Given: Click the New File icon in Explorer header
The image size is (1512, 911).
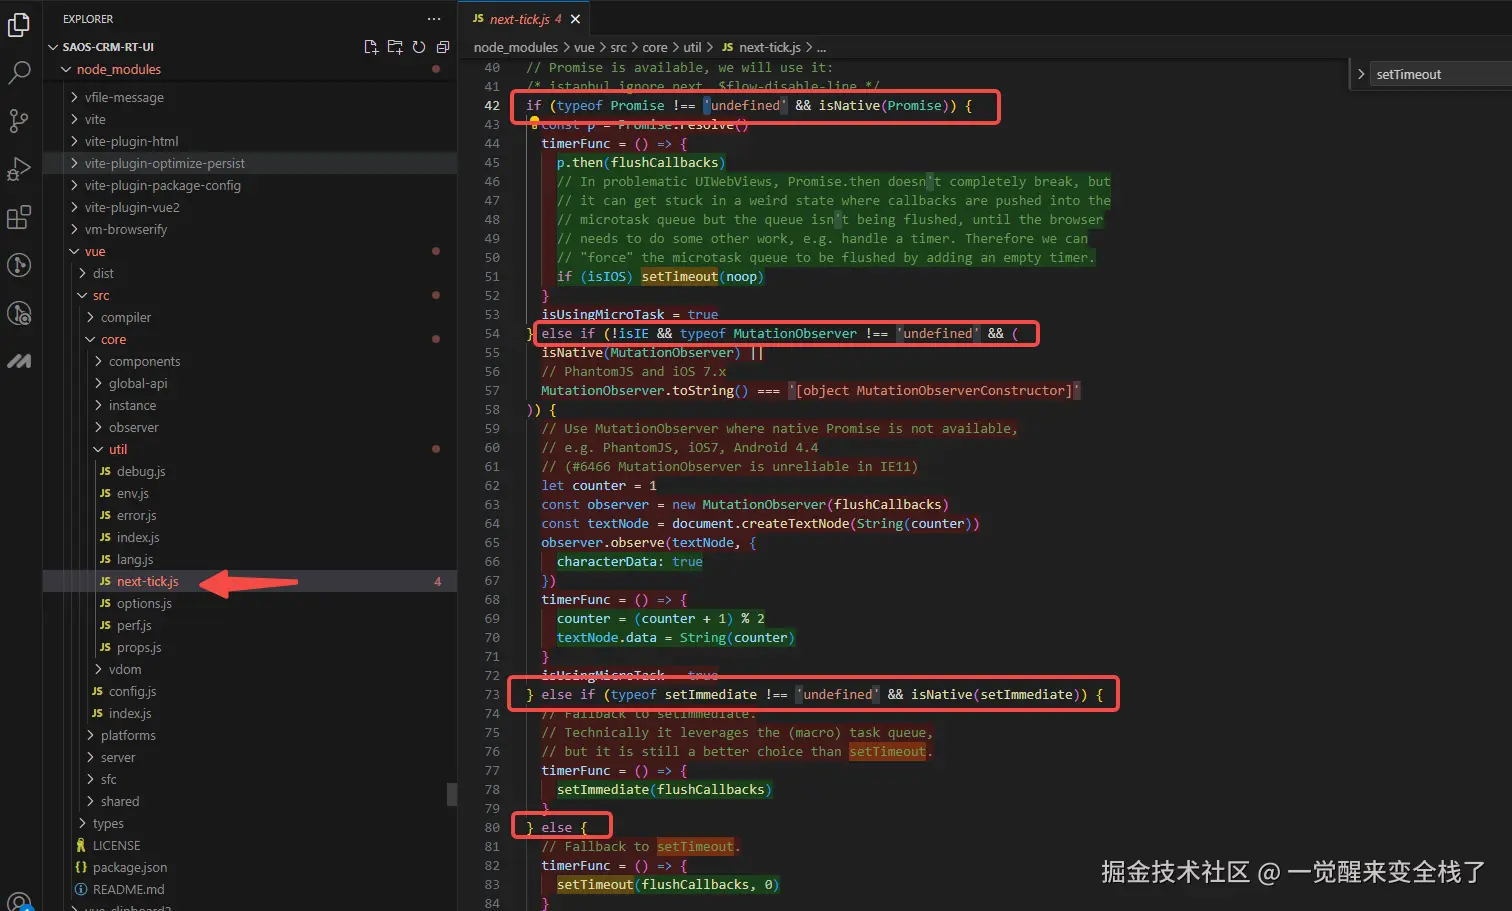Looking at the screenshot, I should click(x=371, y=47).
